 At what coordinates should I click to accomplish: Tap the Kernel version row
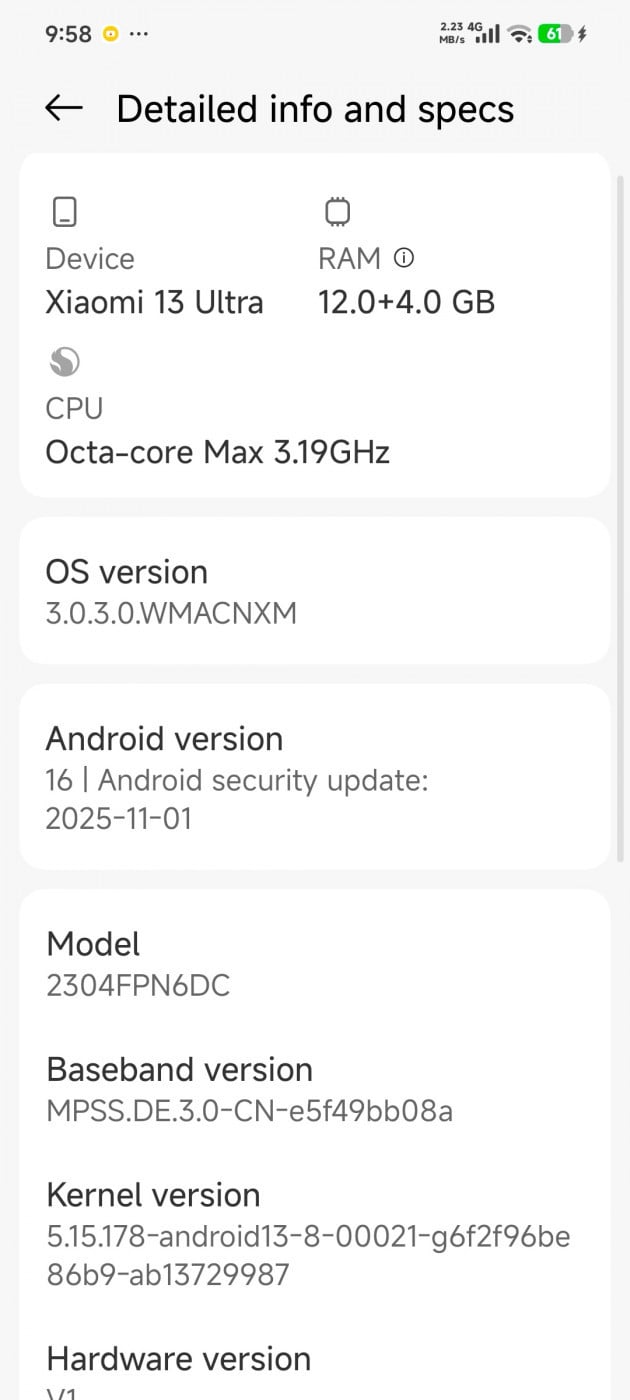pyautogui.click(x=314, y=1234)
